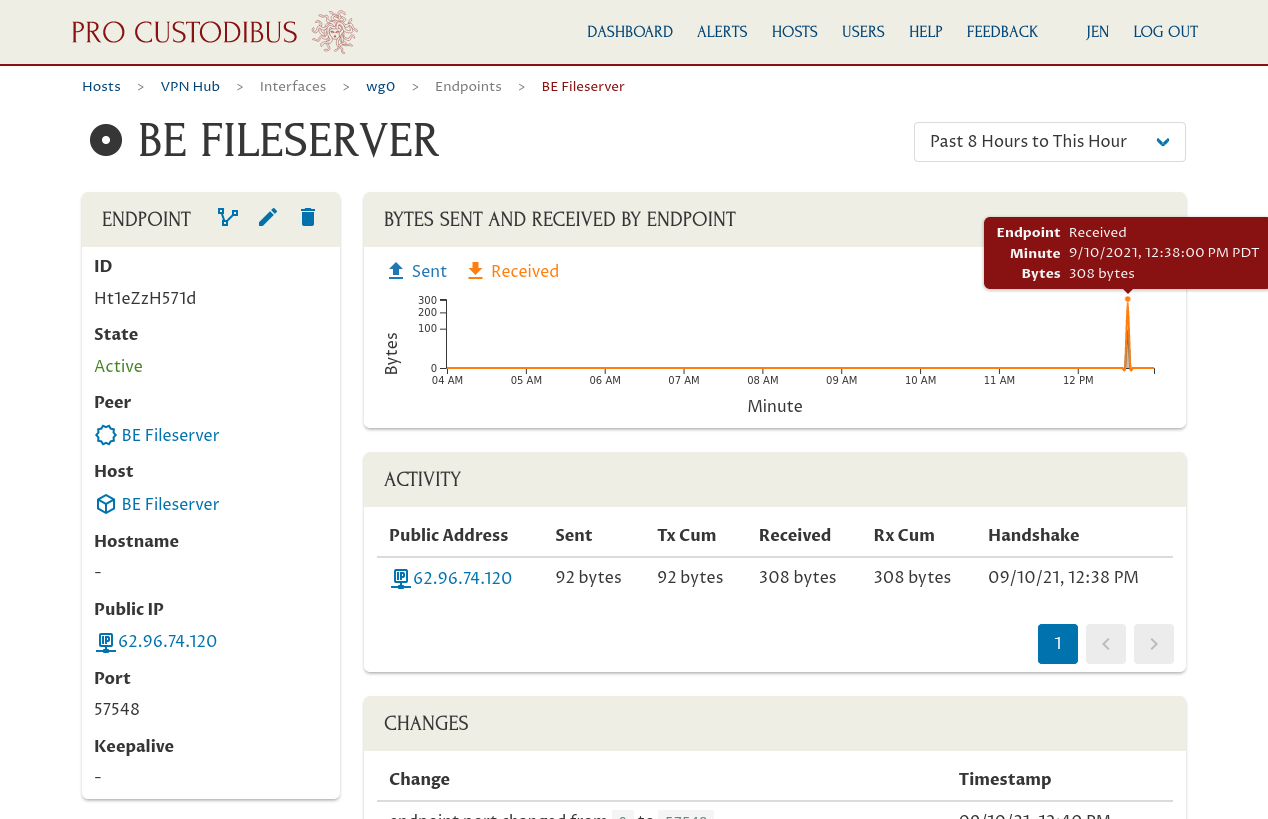This screenshot has width=1268, height=819.
Task: Click the Pro Custodibus medusa logo icon
Action: [334, 32]
